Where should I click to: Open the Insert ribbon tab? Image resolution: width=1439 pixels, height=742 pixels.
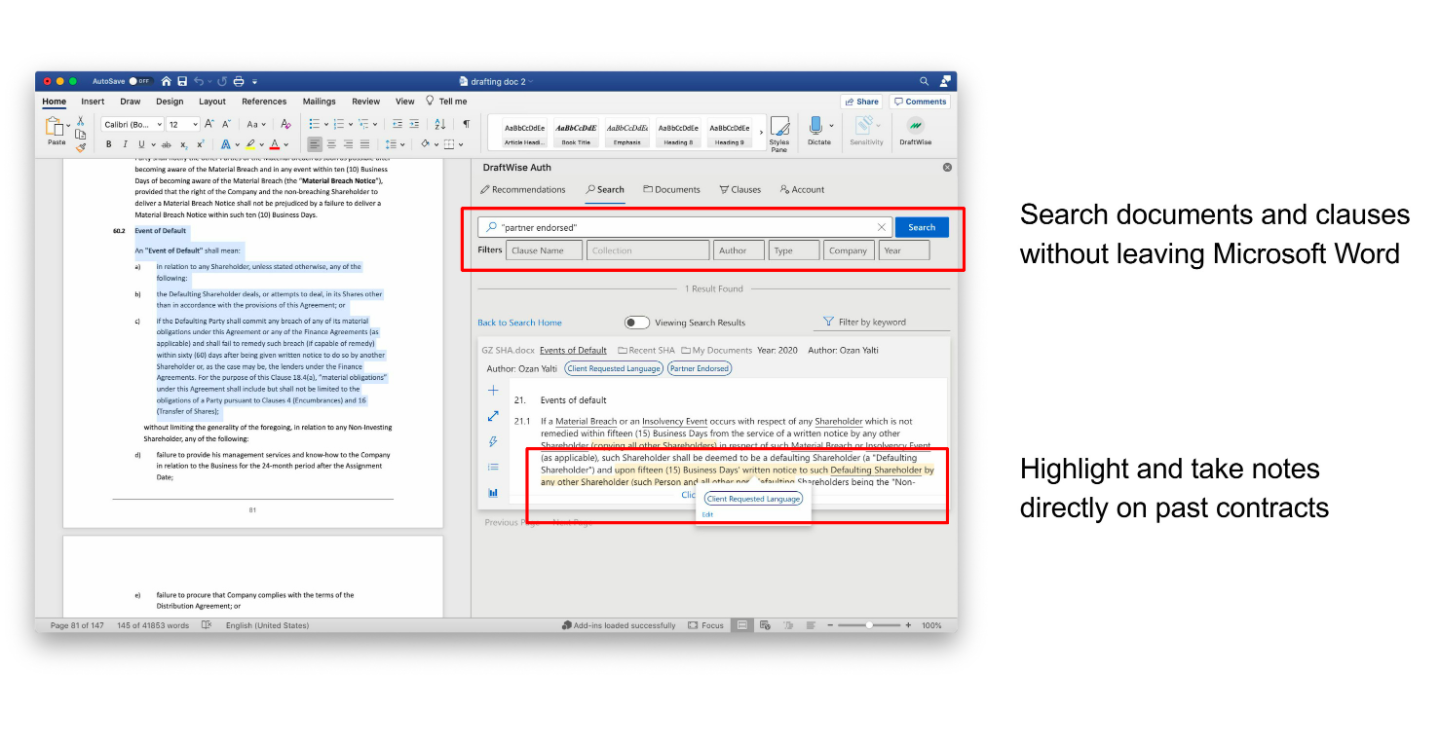tap(93, 101)
